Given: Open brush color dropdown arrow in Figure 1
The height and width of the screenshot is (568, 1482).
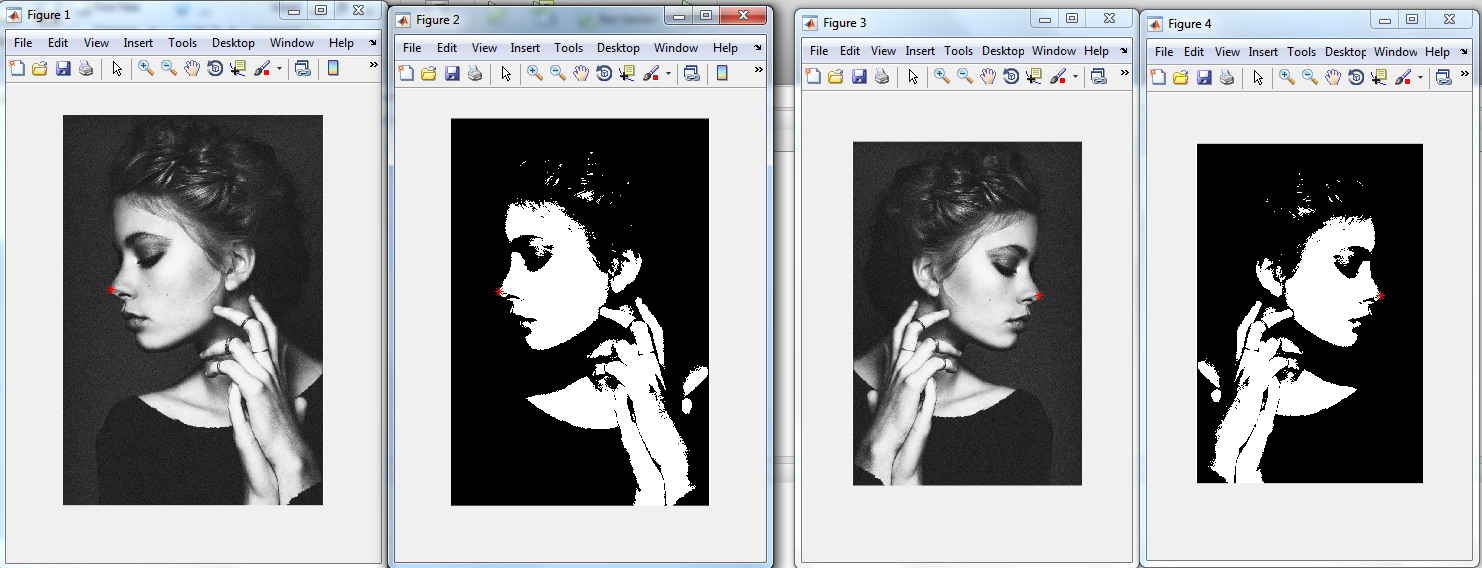Looking at the screenshot, I should pos(279,69).
